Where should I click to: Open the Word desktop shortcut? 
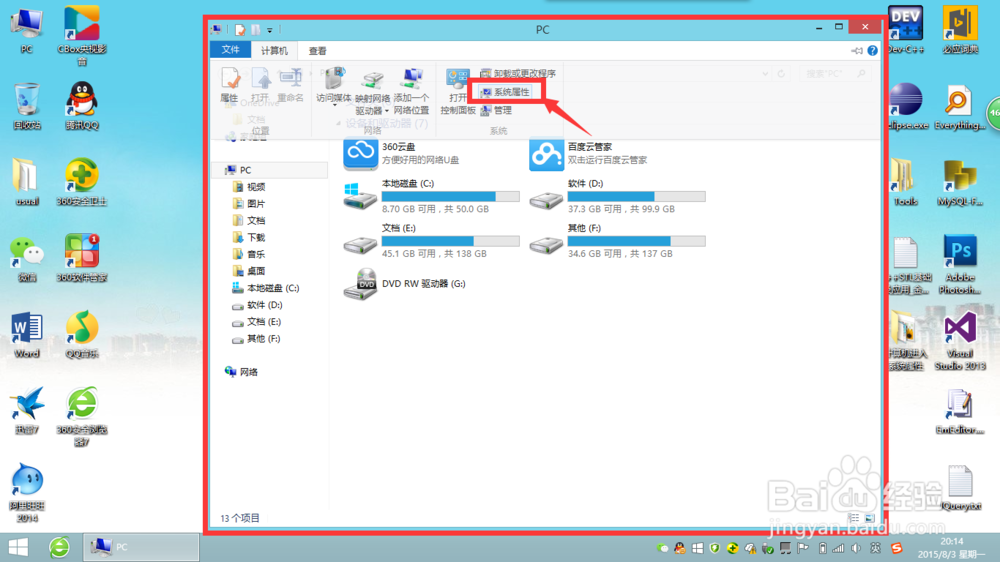pos(27,334)
